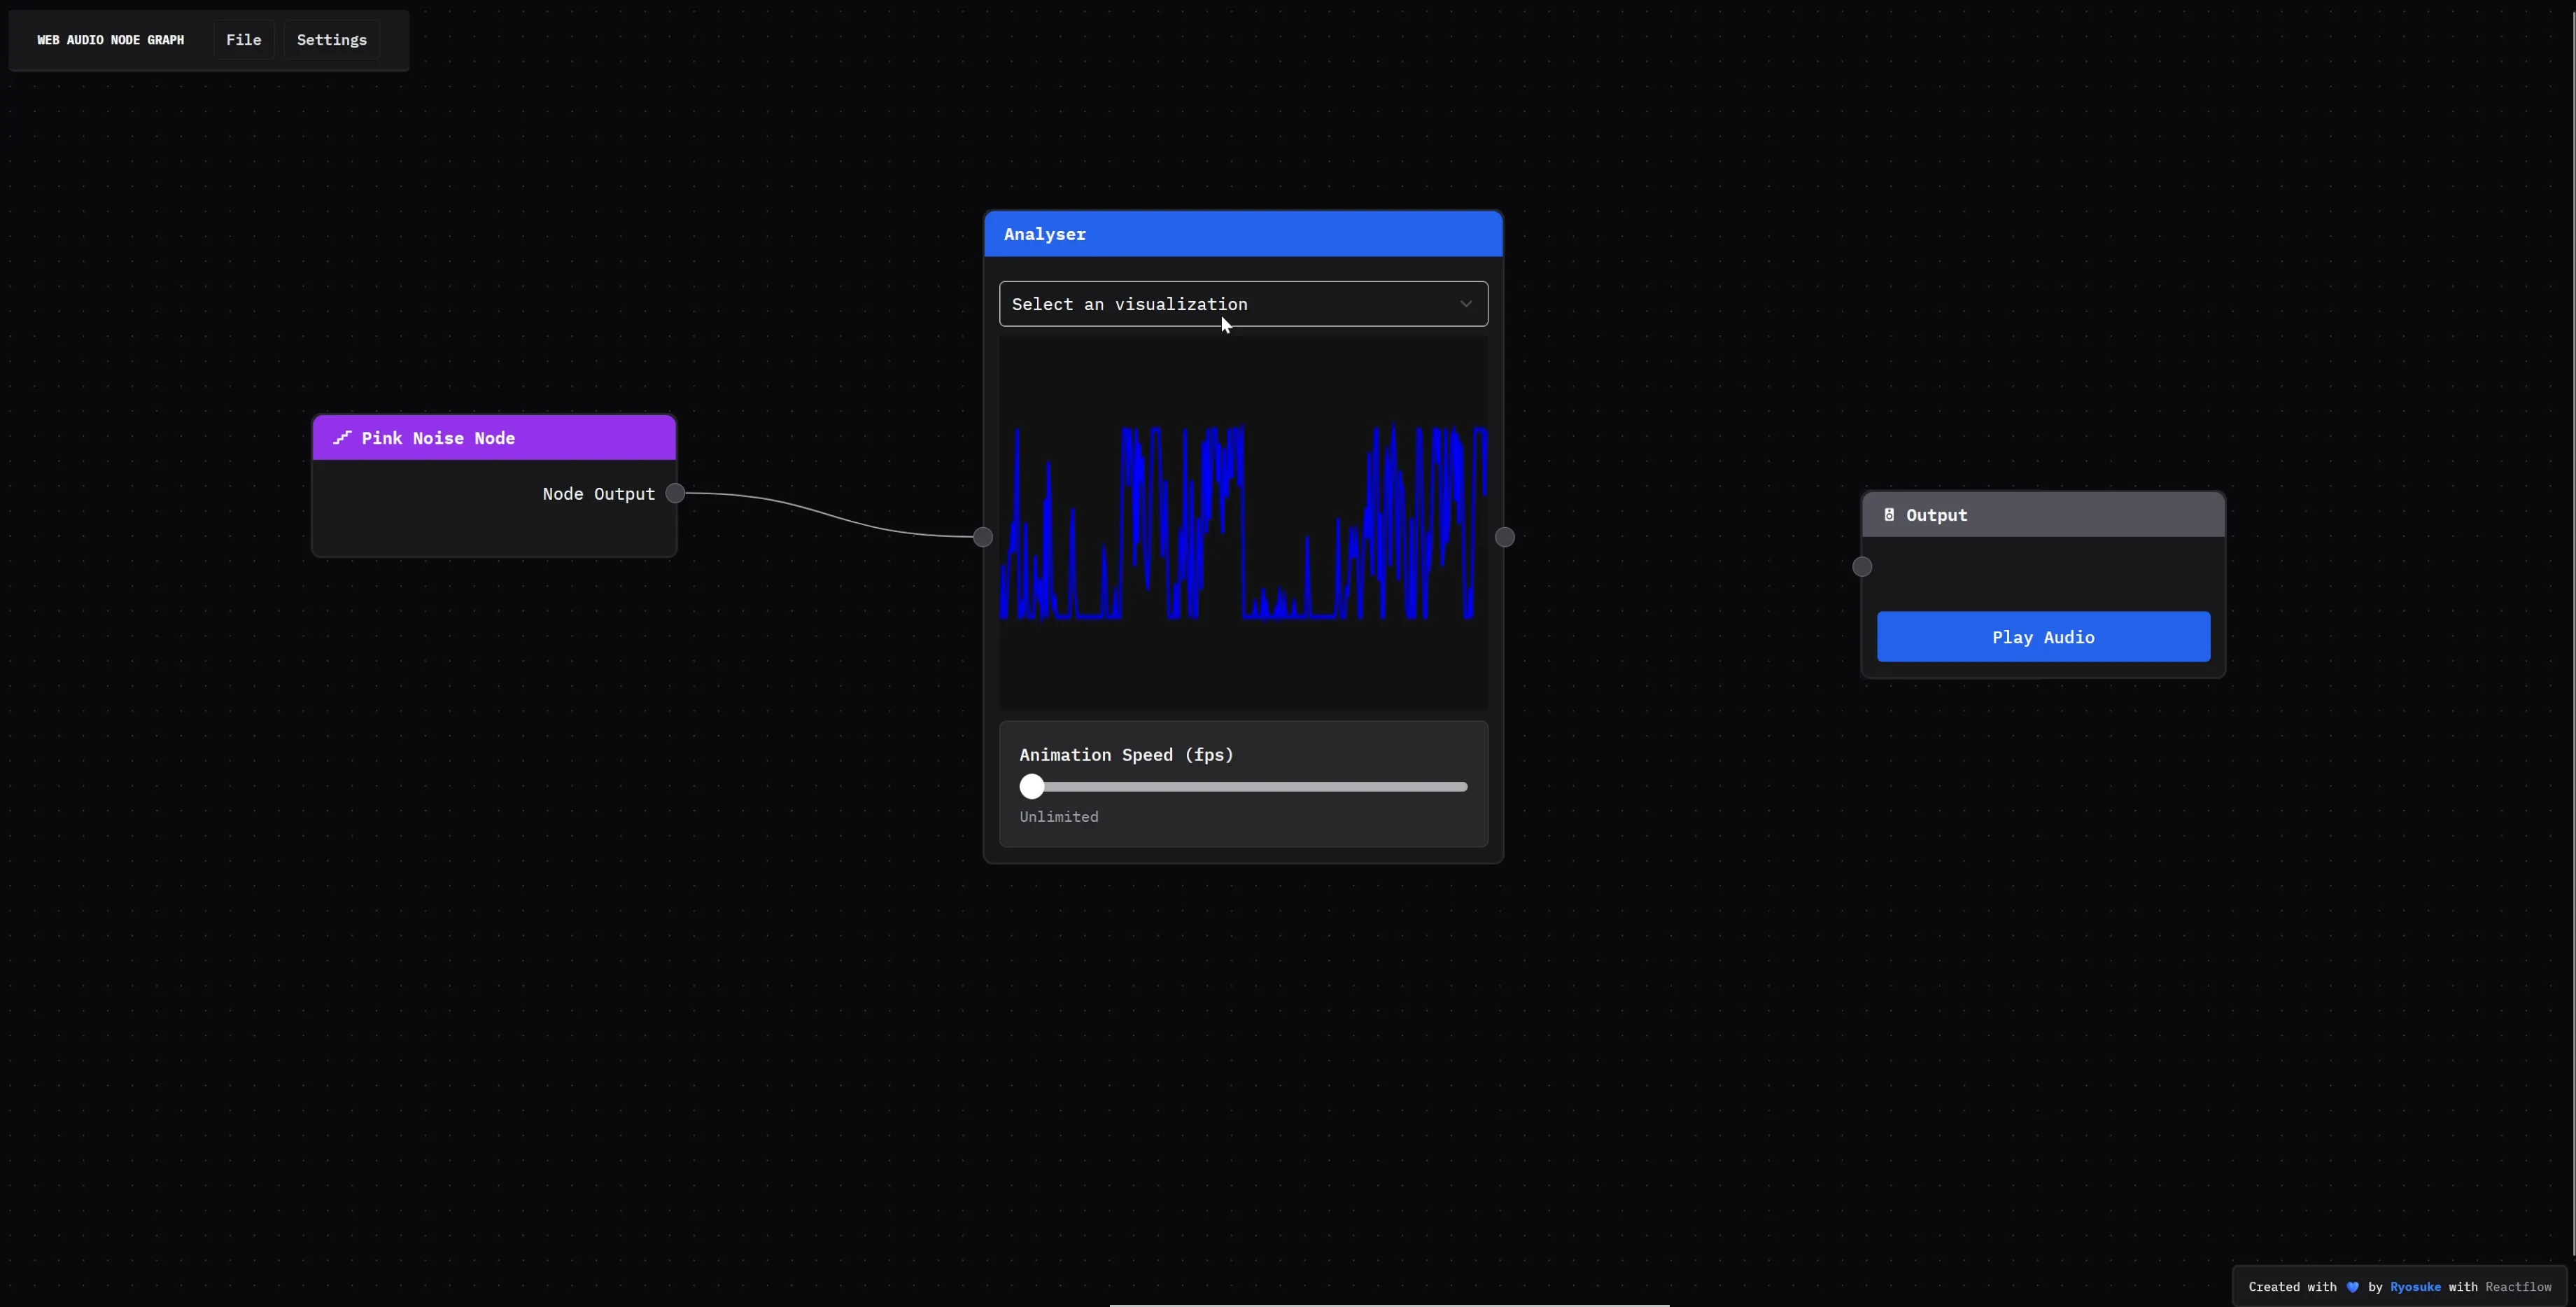Click the WEB AUDIO NODE GRAPH logo label
Viewport: 2576px width, 1307px height.
click(110, 39)
